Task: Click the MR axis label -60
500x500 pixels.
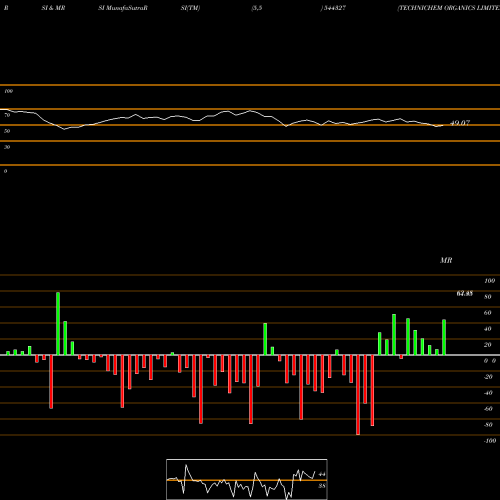Action: [x=488, y=409]
